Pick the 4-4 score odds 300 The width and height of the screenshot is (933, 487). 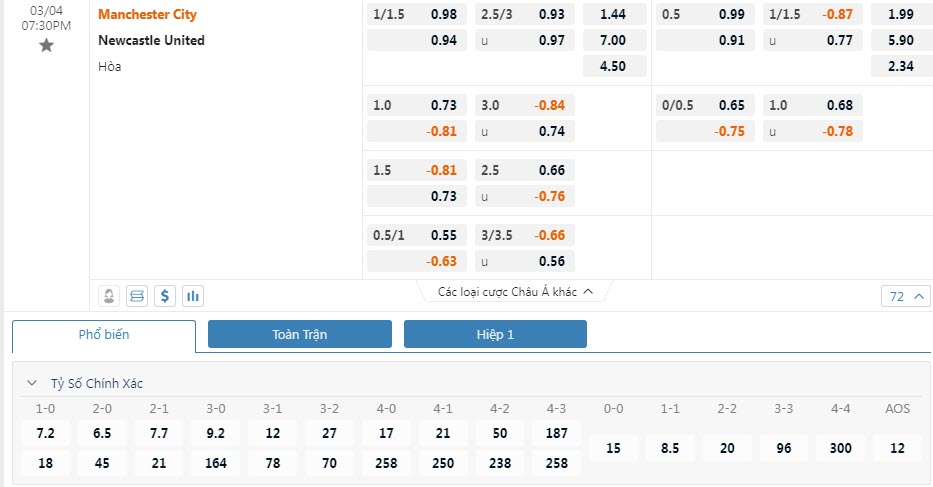point(841,448)
